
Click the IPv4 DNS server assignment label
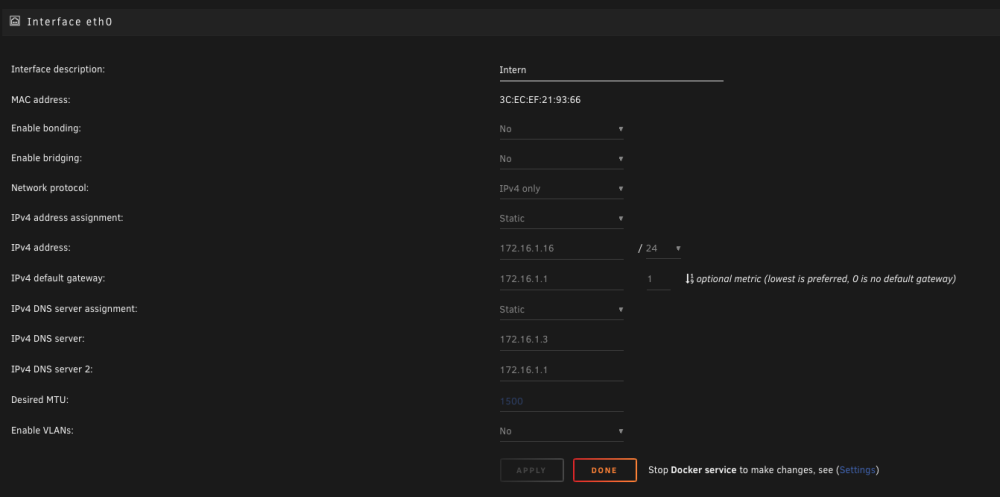[75, 309]
